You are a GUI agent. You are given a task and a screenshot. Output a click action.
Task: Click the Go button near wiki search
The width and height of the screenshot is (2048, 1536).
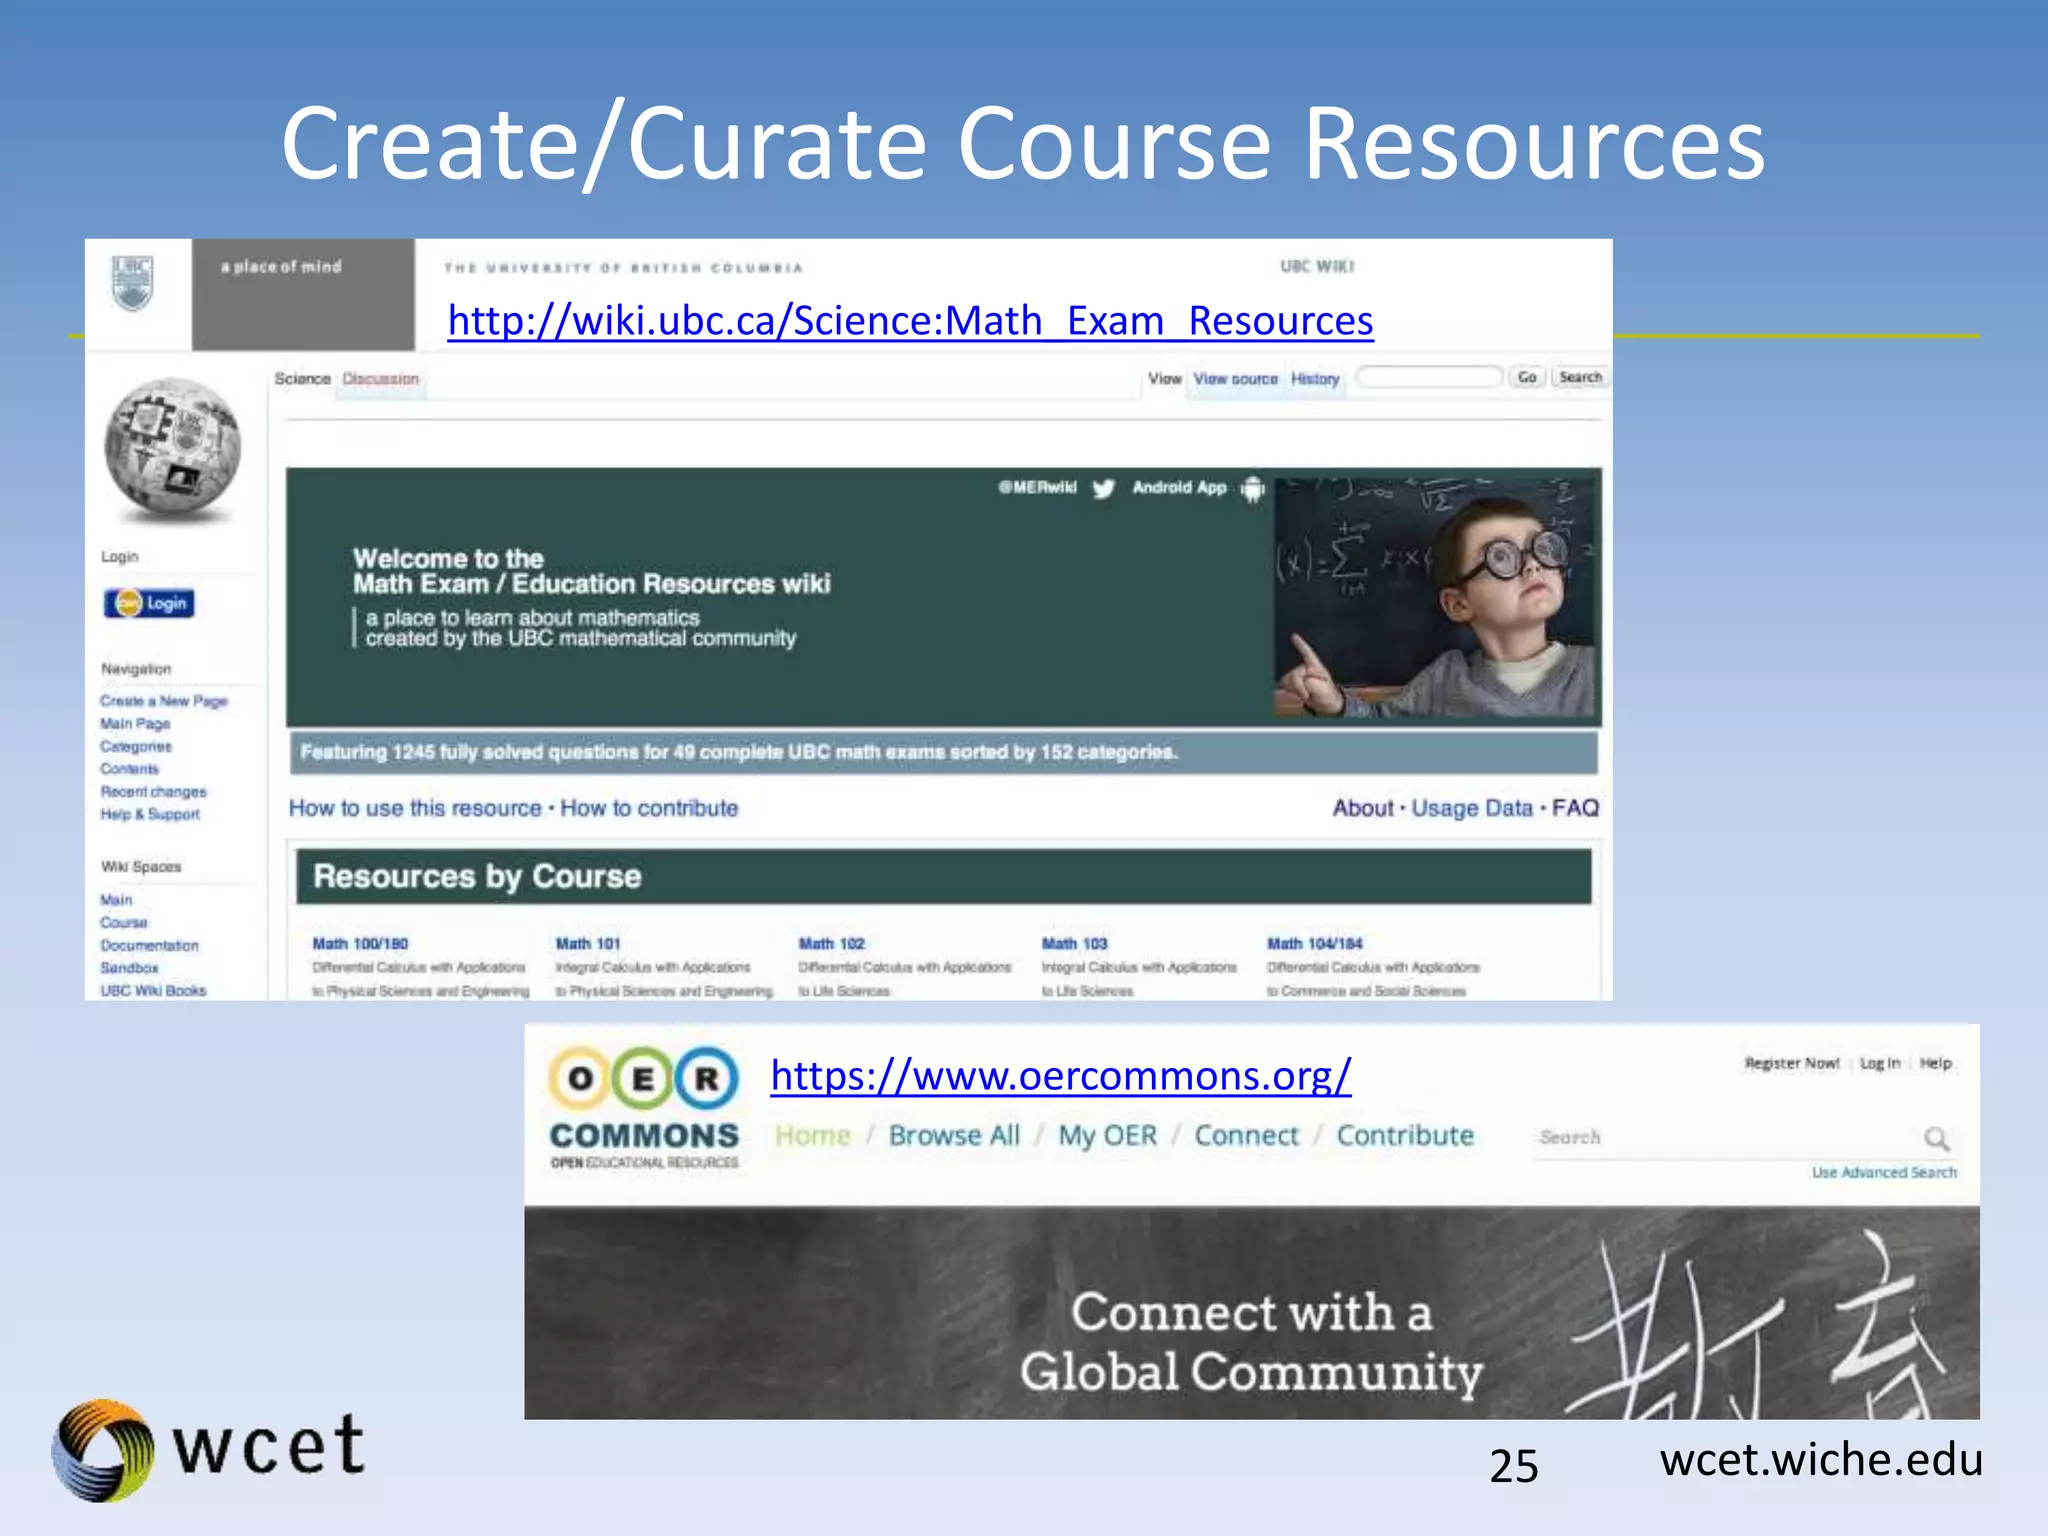click(x=1527, y=377)
